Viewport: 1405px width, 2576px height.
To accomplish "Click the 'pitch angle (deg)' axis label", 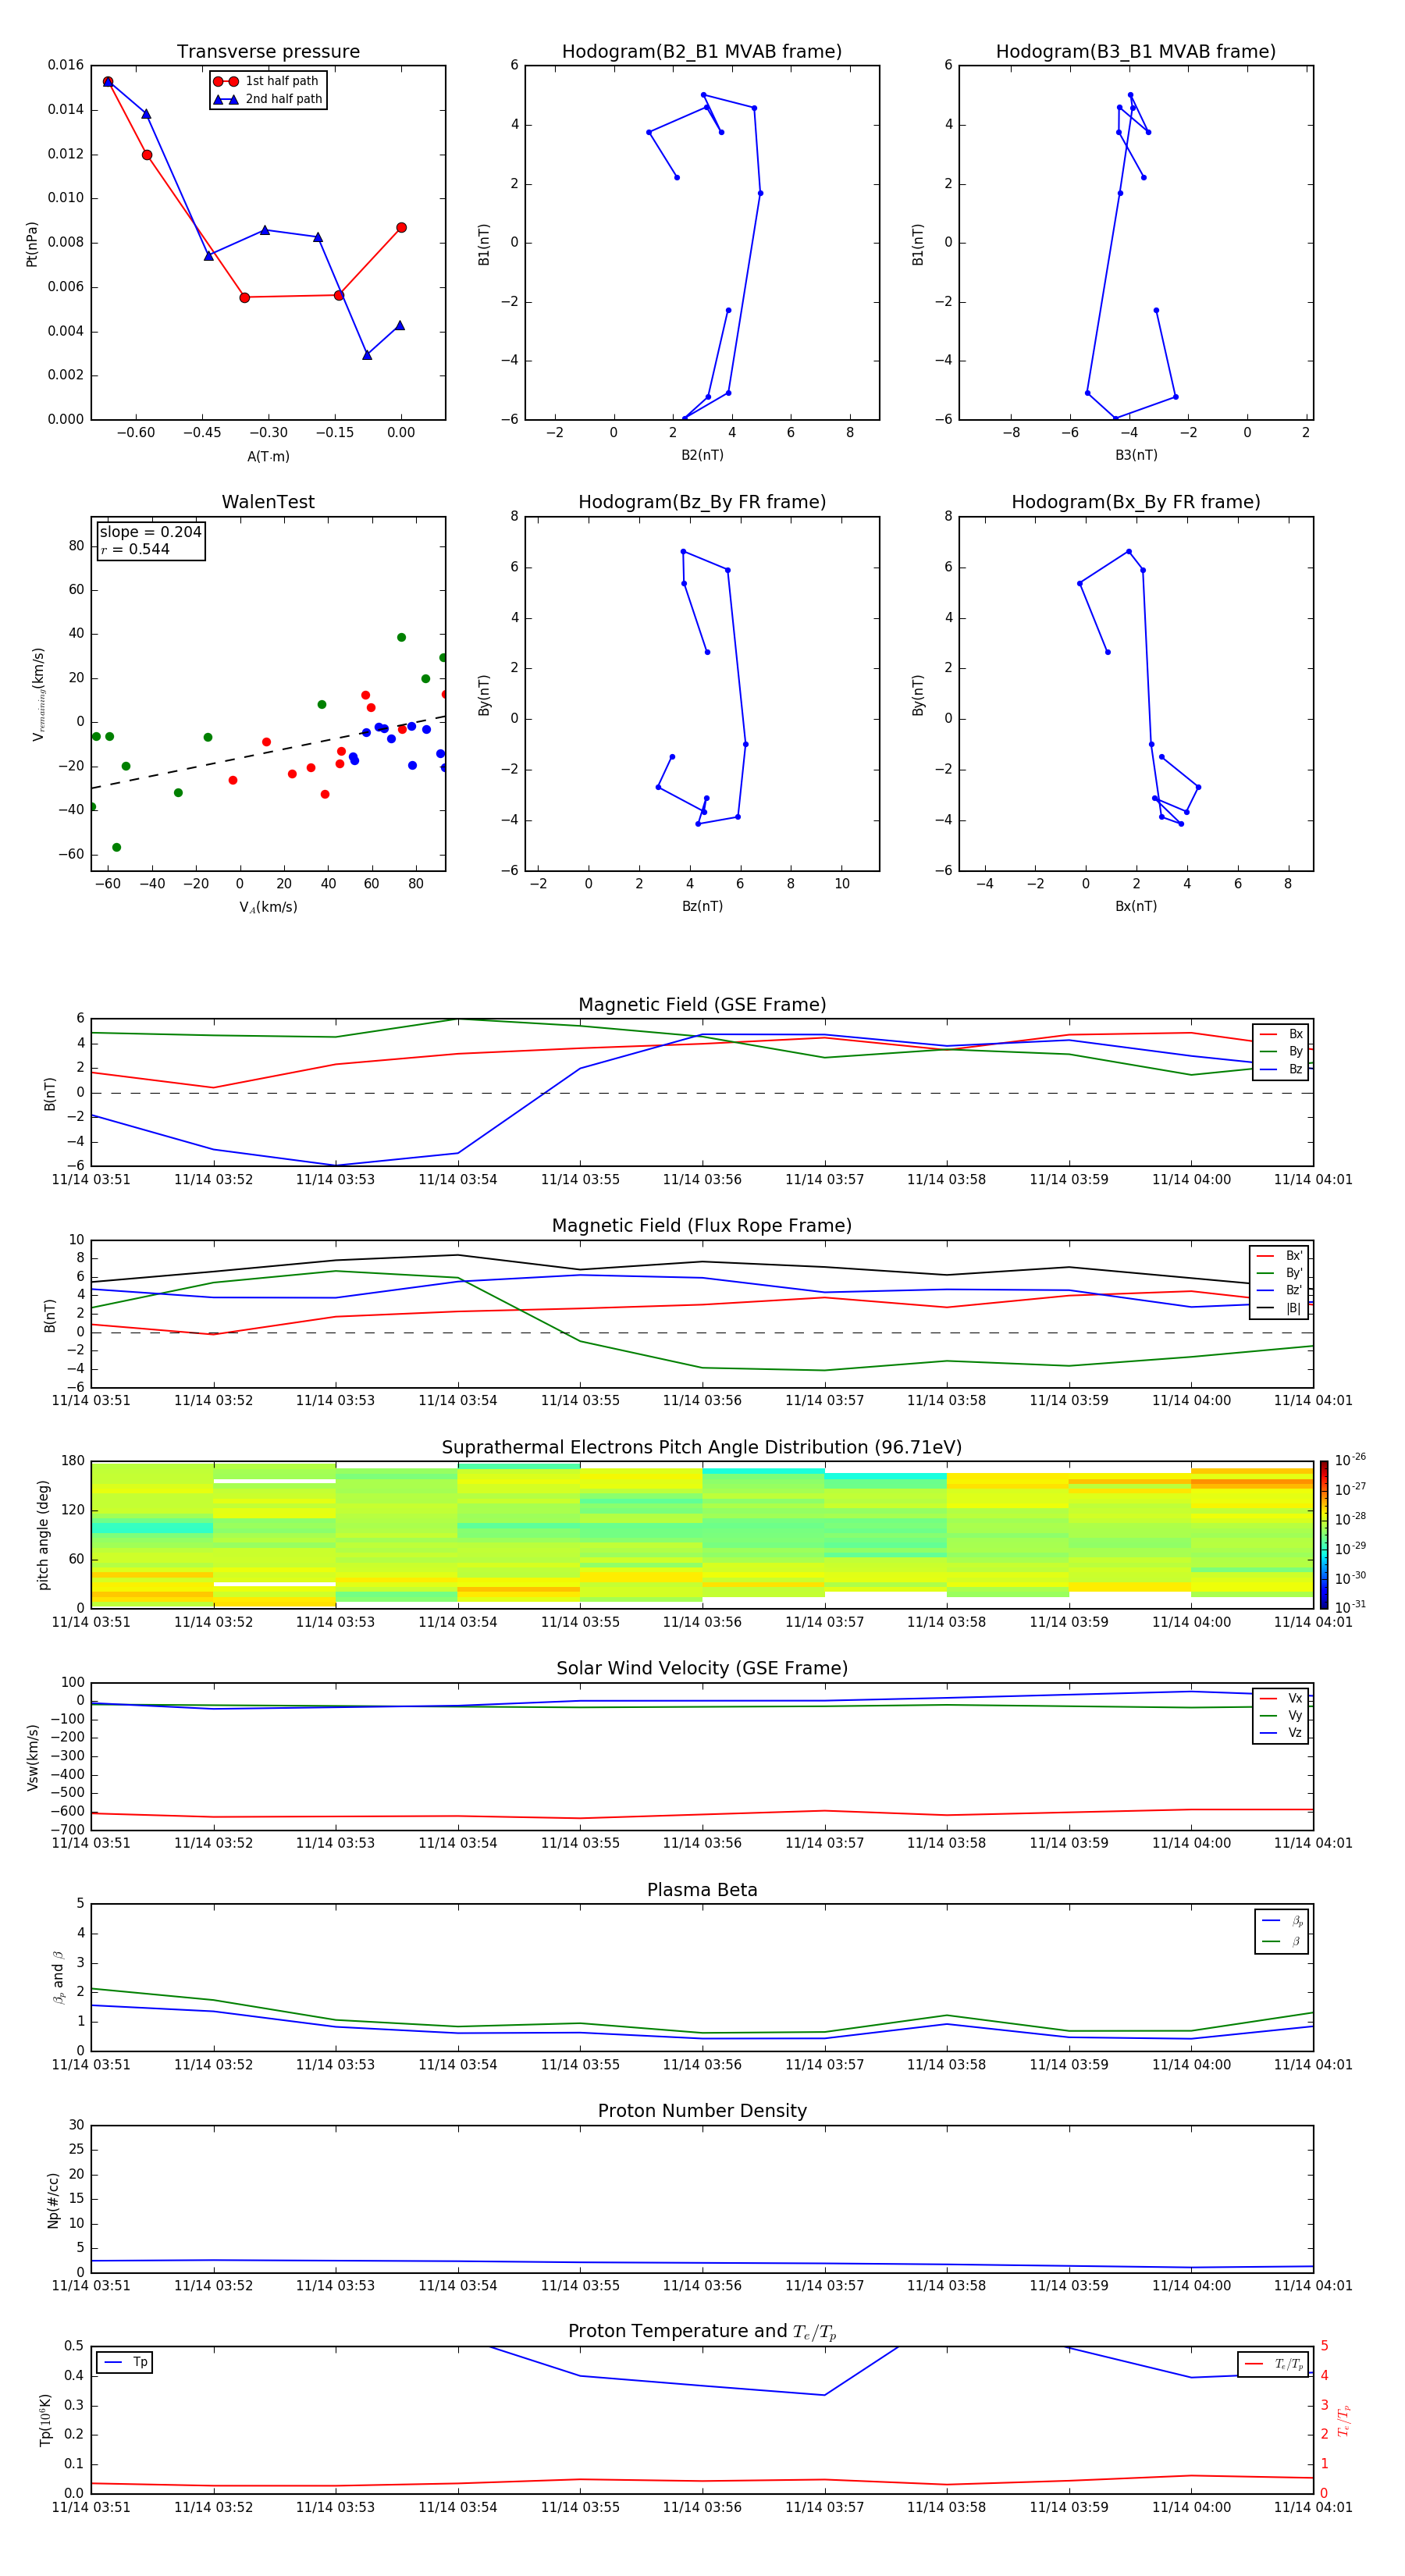I will click(x=43, y=1534).
